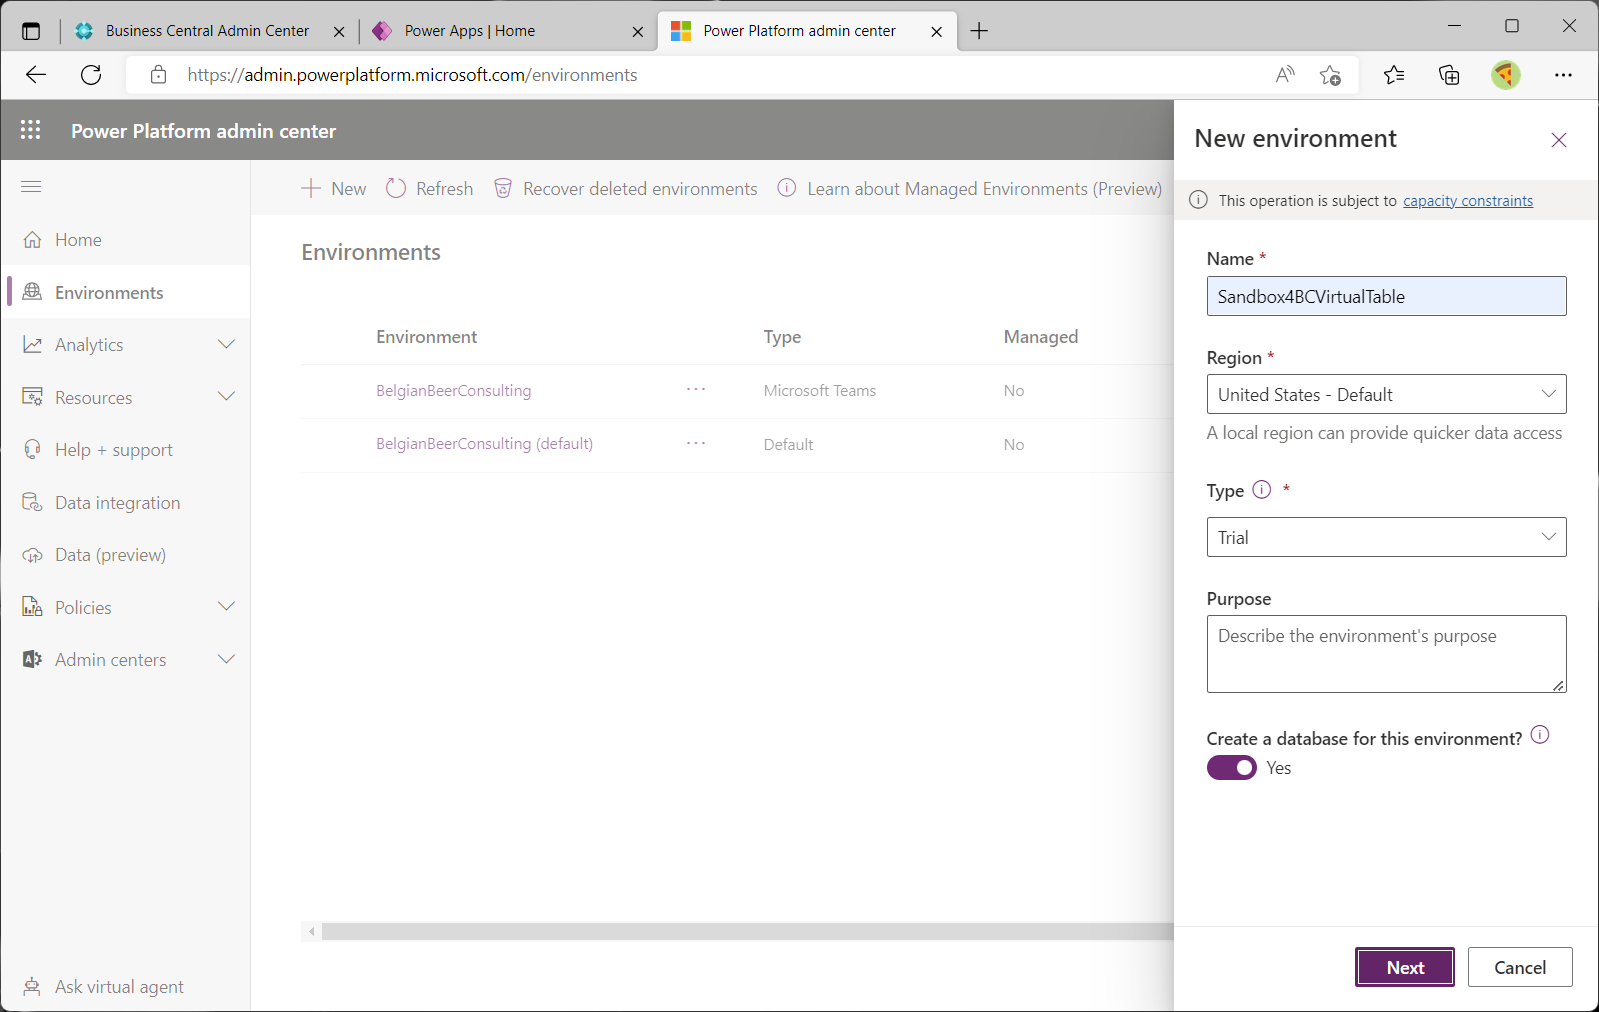Open the app launcher waffle icon
The image size is (1599, 1012).
31,130
